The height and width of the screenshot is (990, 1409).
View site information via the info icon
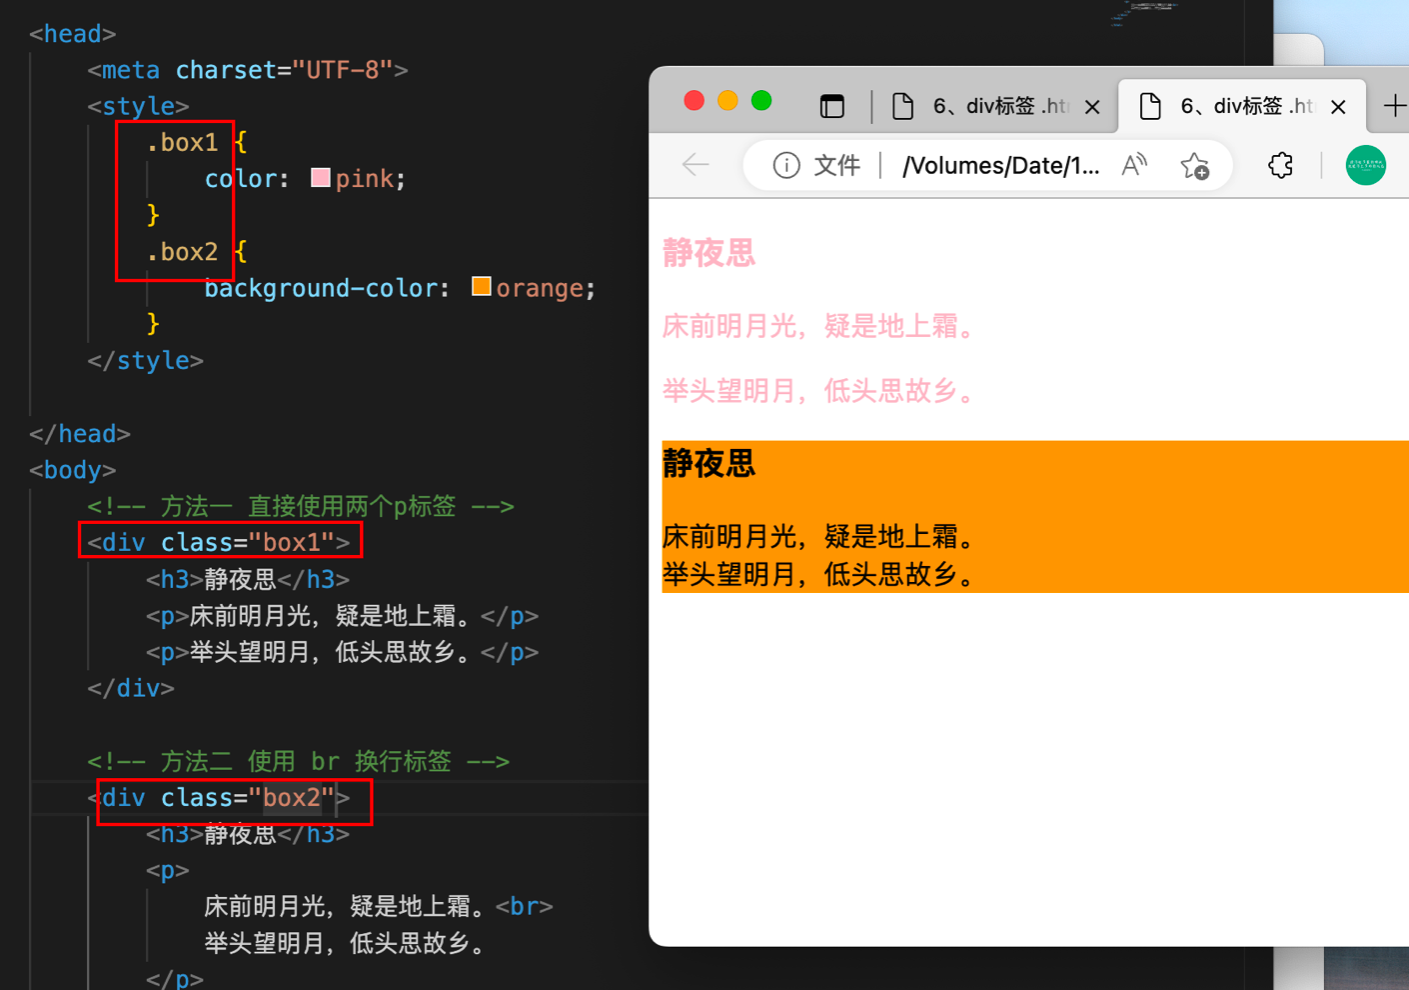point(786,165)
